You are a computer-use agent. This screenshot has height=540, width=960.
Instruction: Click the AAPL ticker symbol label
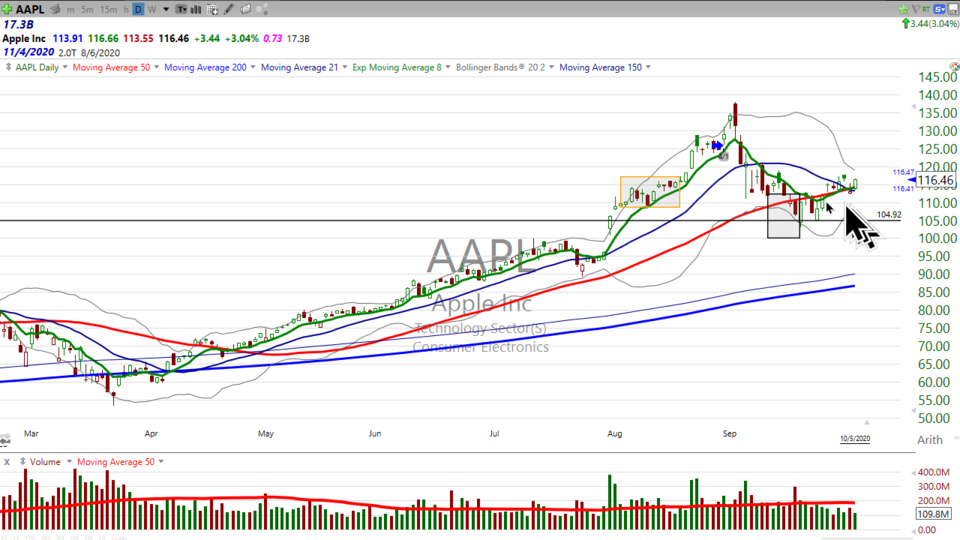(30, 9)
